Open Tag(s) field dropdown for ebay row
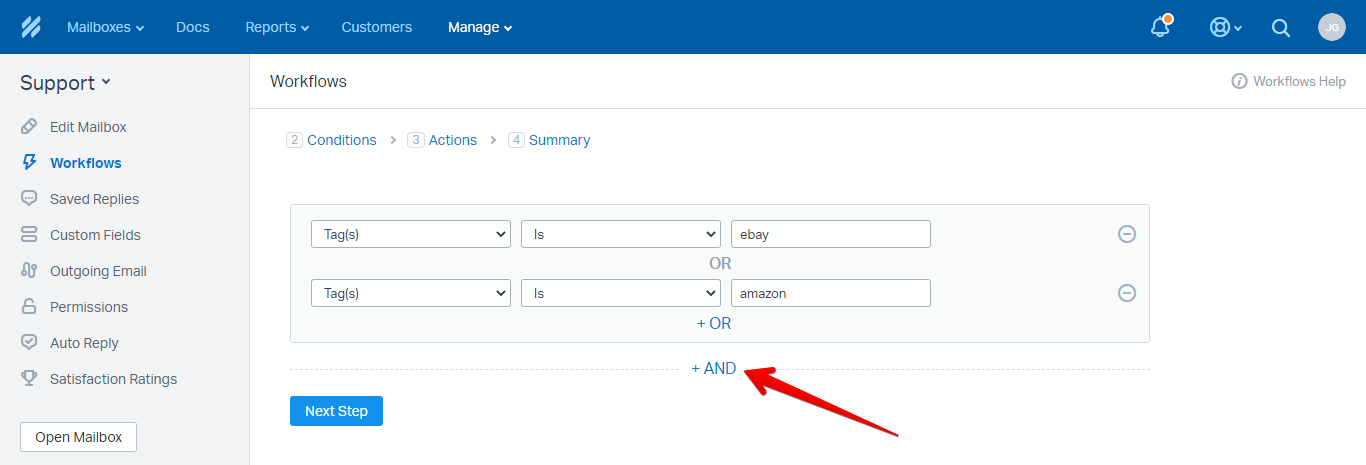The image size is (1366, 465). [x=411, y=234]
